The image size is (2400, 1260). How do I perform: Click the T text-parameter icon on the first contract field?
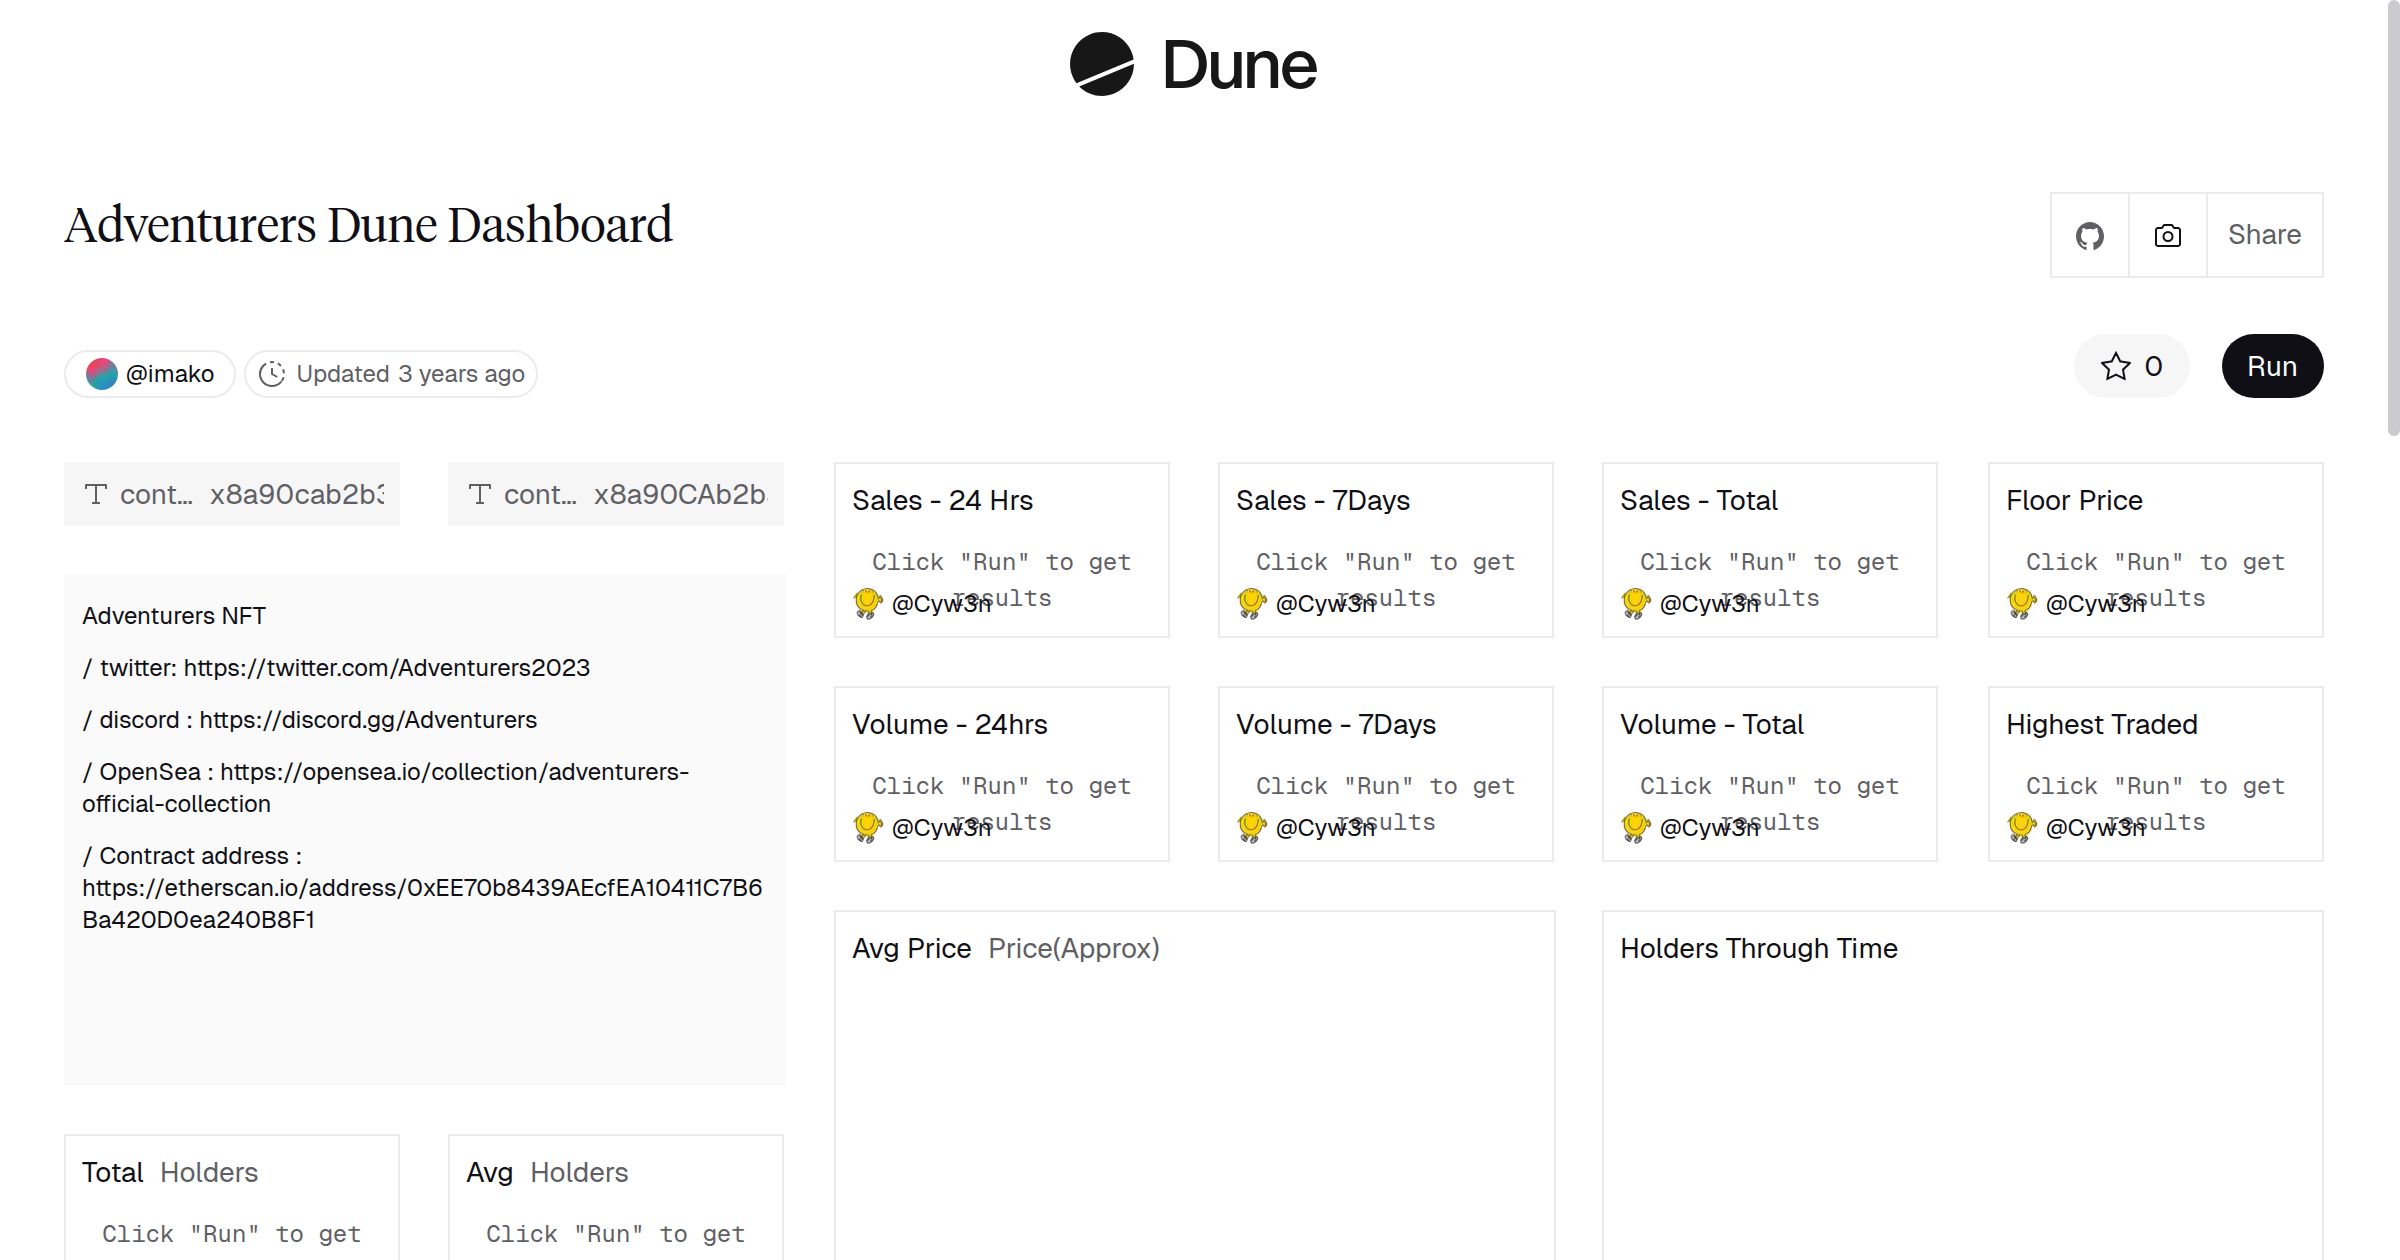(x=94, y=494)
